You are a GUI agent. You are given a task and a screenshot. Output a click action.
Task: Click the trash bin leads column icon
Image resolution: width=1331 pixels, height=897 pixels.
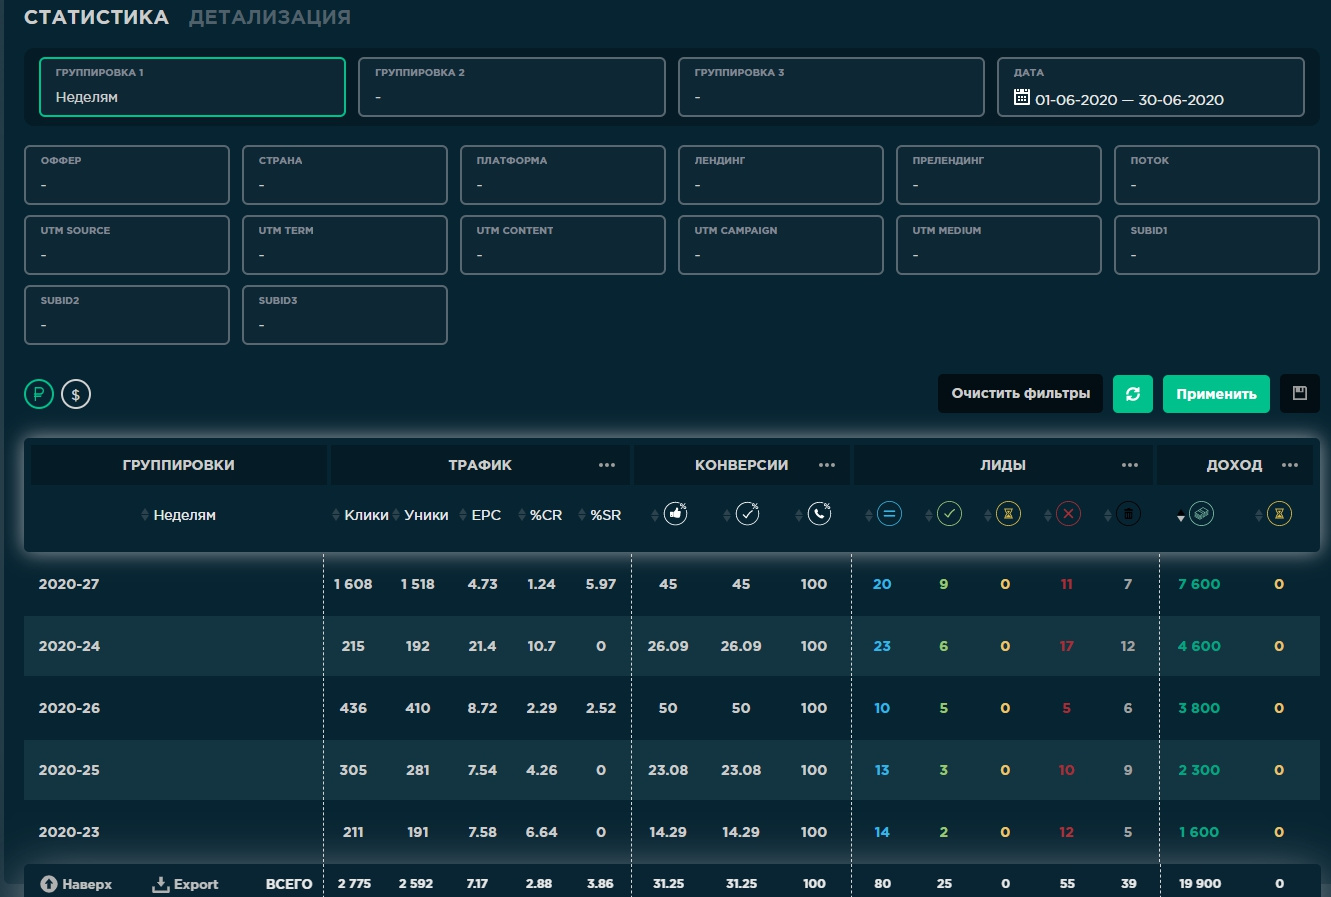coord(1129,514)
